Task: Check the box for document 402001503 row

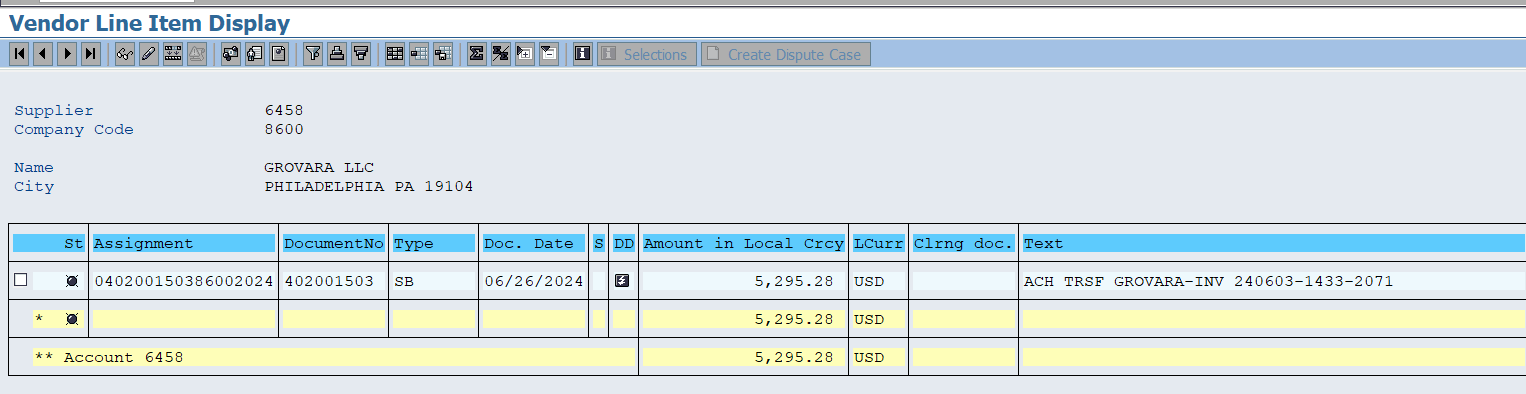Action: [20, 281]
